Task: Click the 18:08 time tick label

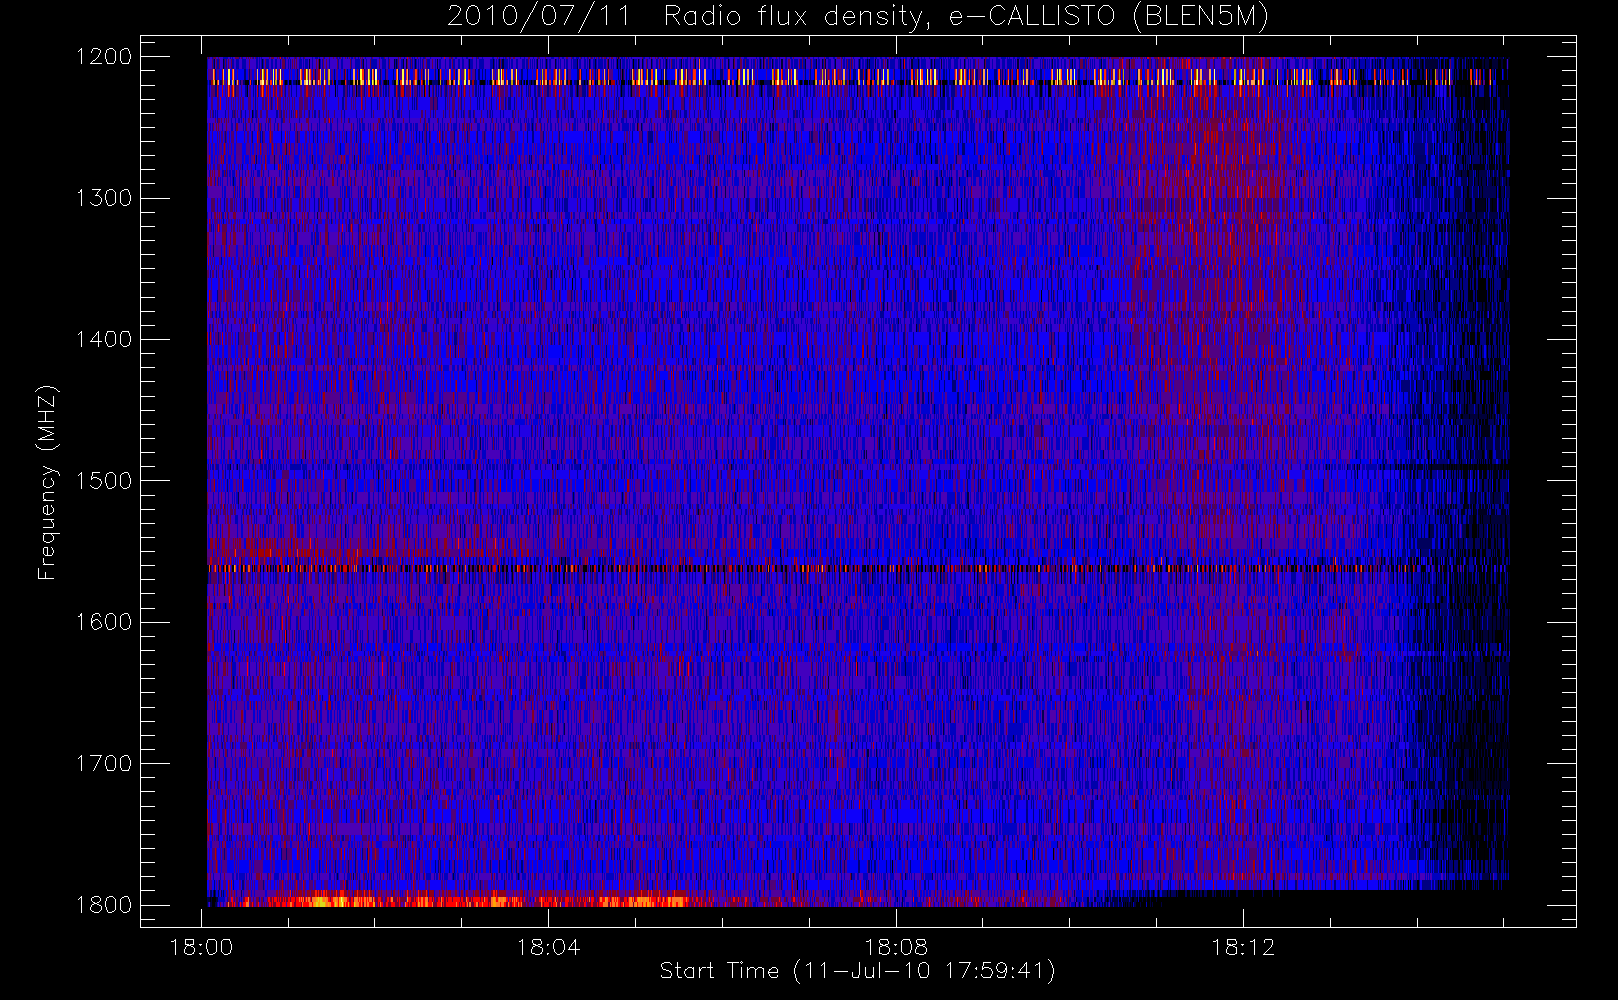Action: 896,946
